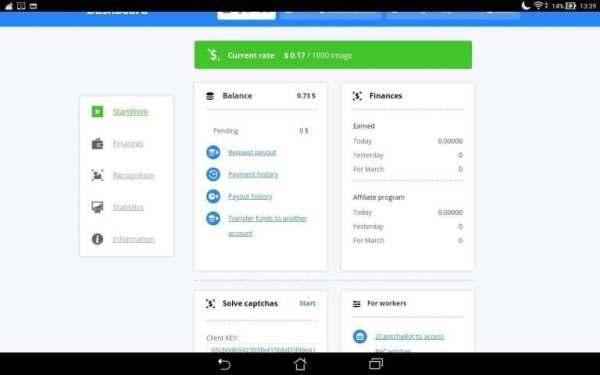The height and width of the screenshot is (375, 600).
Task: Tap the Android recent apps button
Action: point(376,364)
